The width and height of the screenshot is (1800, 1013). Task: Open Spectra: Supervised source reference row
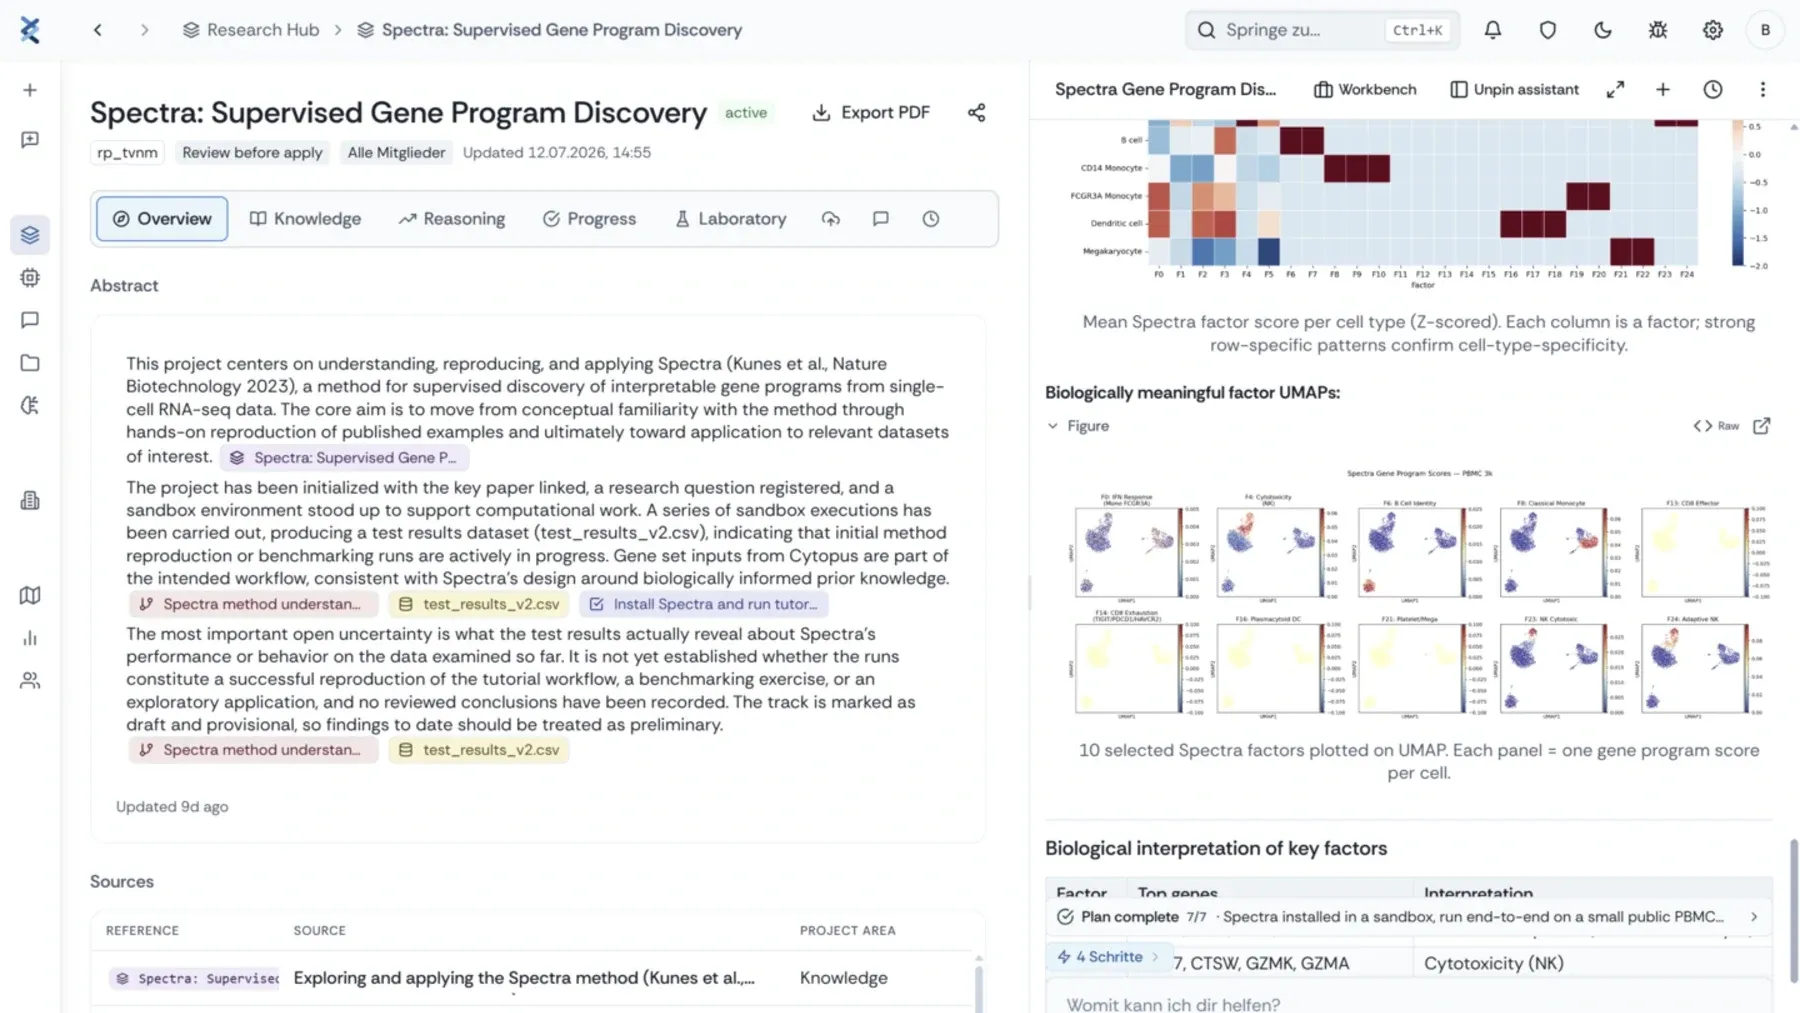530,978
